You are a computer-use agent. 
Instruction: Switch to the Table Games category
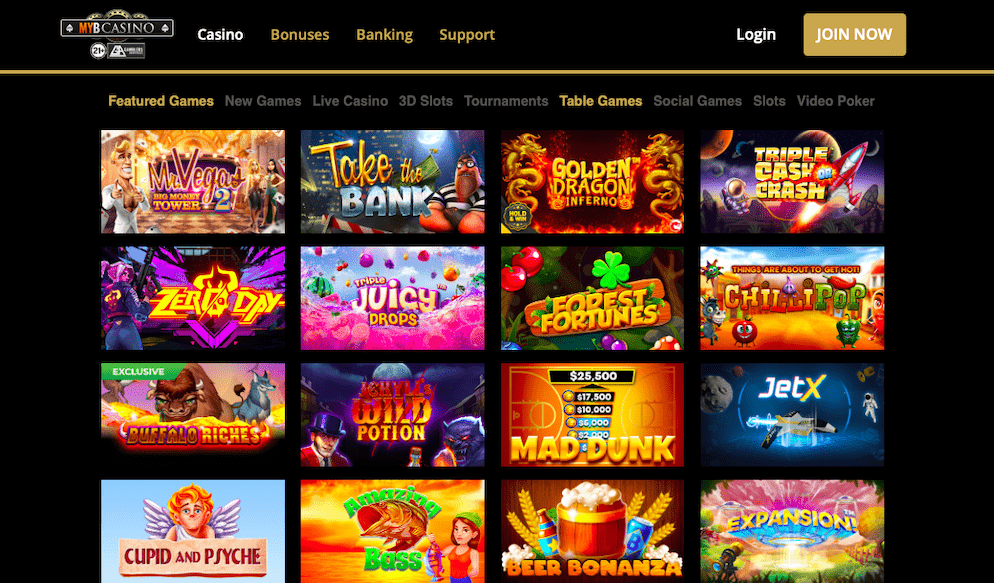click(x=600, y=101)
